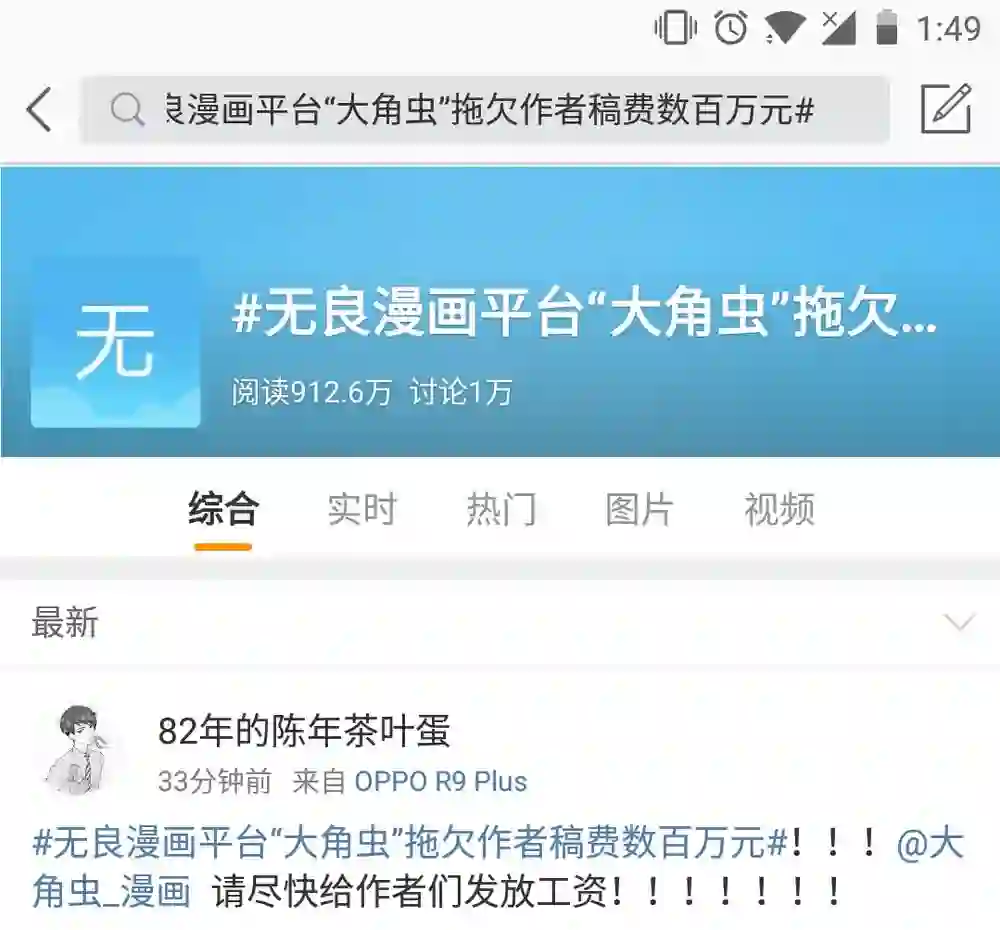Tap the vibrate mode status icon
The width and height of the screenshot is (1000, 930).
pos(675,28)
